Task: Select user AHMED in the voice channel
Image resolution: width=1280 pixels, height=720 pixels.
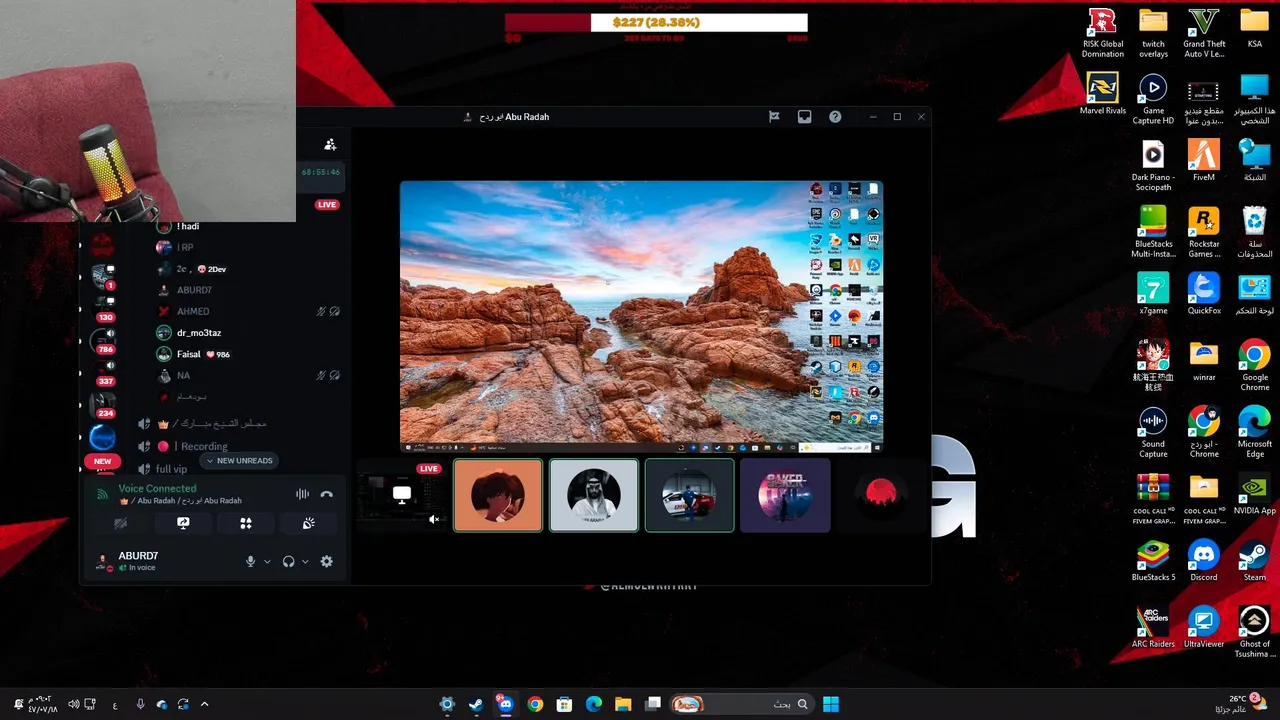Action: (x=193, y=311)
